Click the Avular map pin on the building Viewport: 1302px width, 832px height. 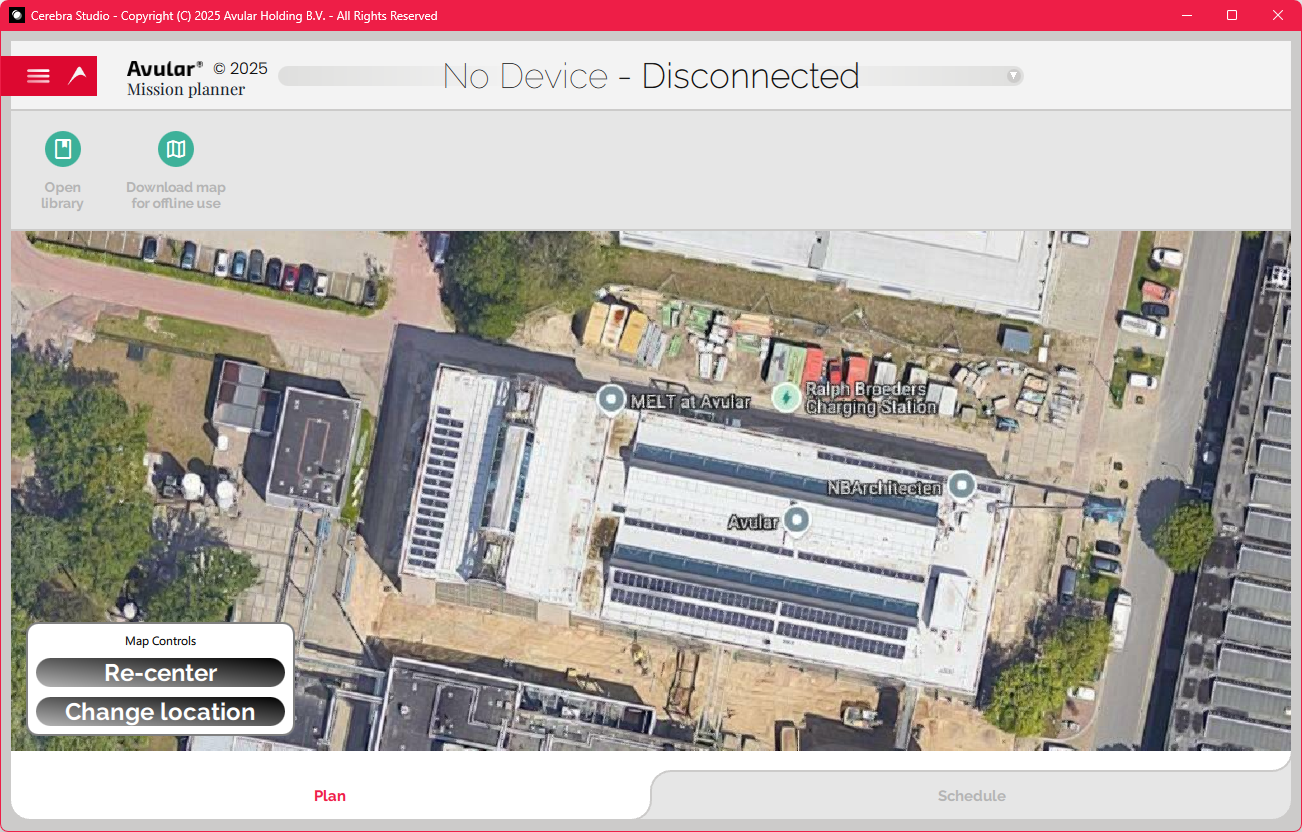pos(796,520)
